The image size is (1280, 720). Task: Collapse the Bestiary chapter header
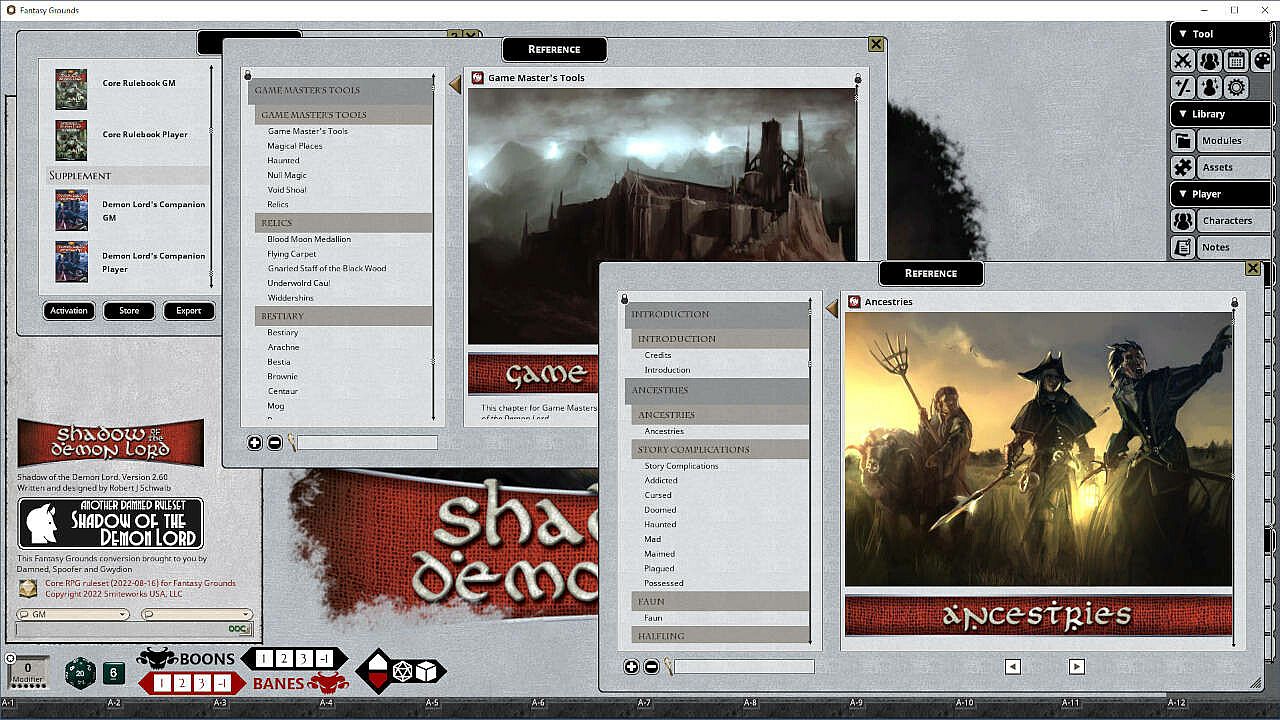coord(344,316)
